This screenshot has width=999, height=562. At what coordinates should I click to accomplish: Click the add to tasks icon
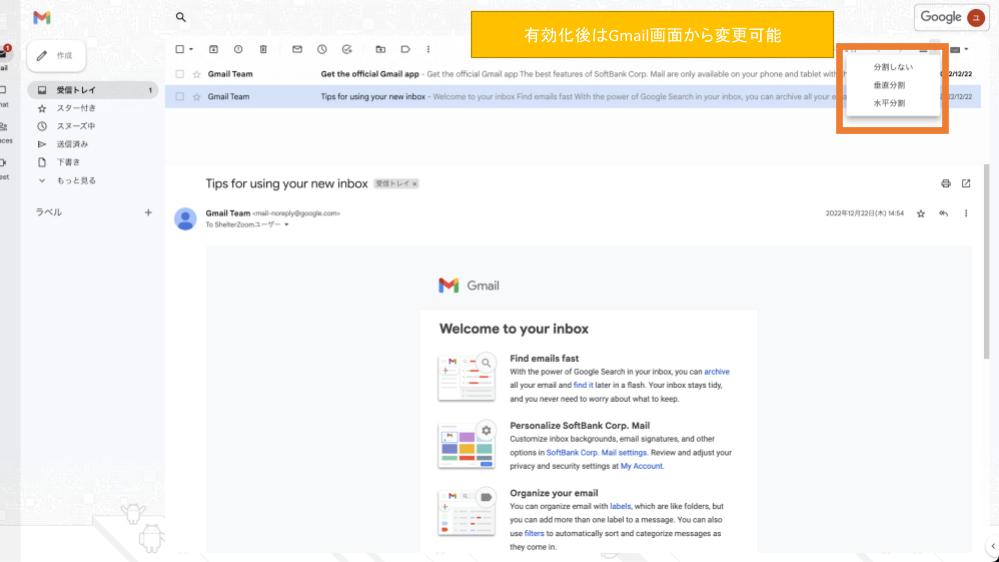click(x=347, y=49)
